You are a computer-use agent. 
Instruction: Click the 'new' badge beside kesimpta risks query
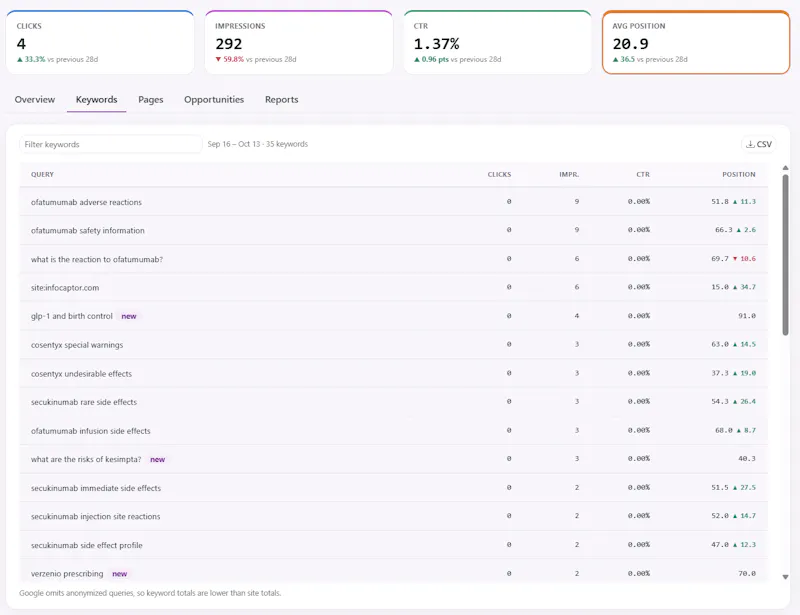(157, 460)
